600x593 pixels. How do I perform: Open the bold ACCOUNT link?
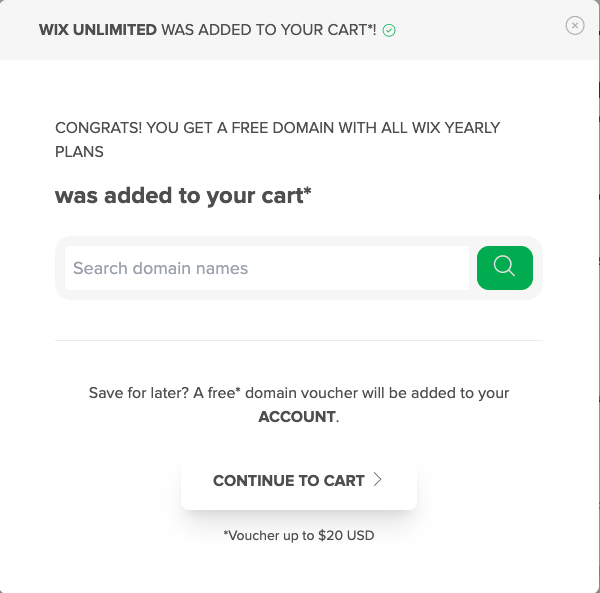[297, 417]
